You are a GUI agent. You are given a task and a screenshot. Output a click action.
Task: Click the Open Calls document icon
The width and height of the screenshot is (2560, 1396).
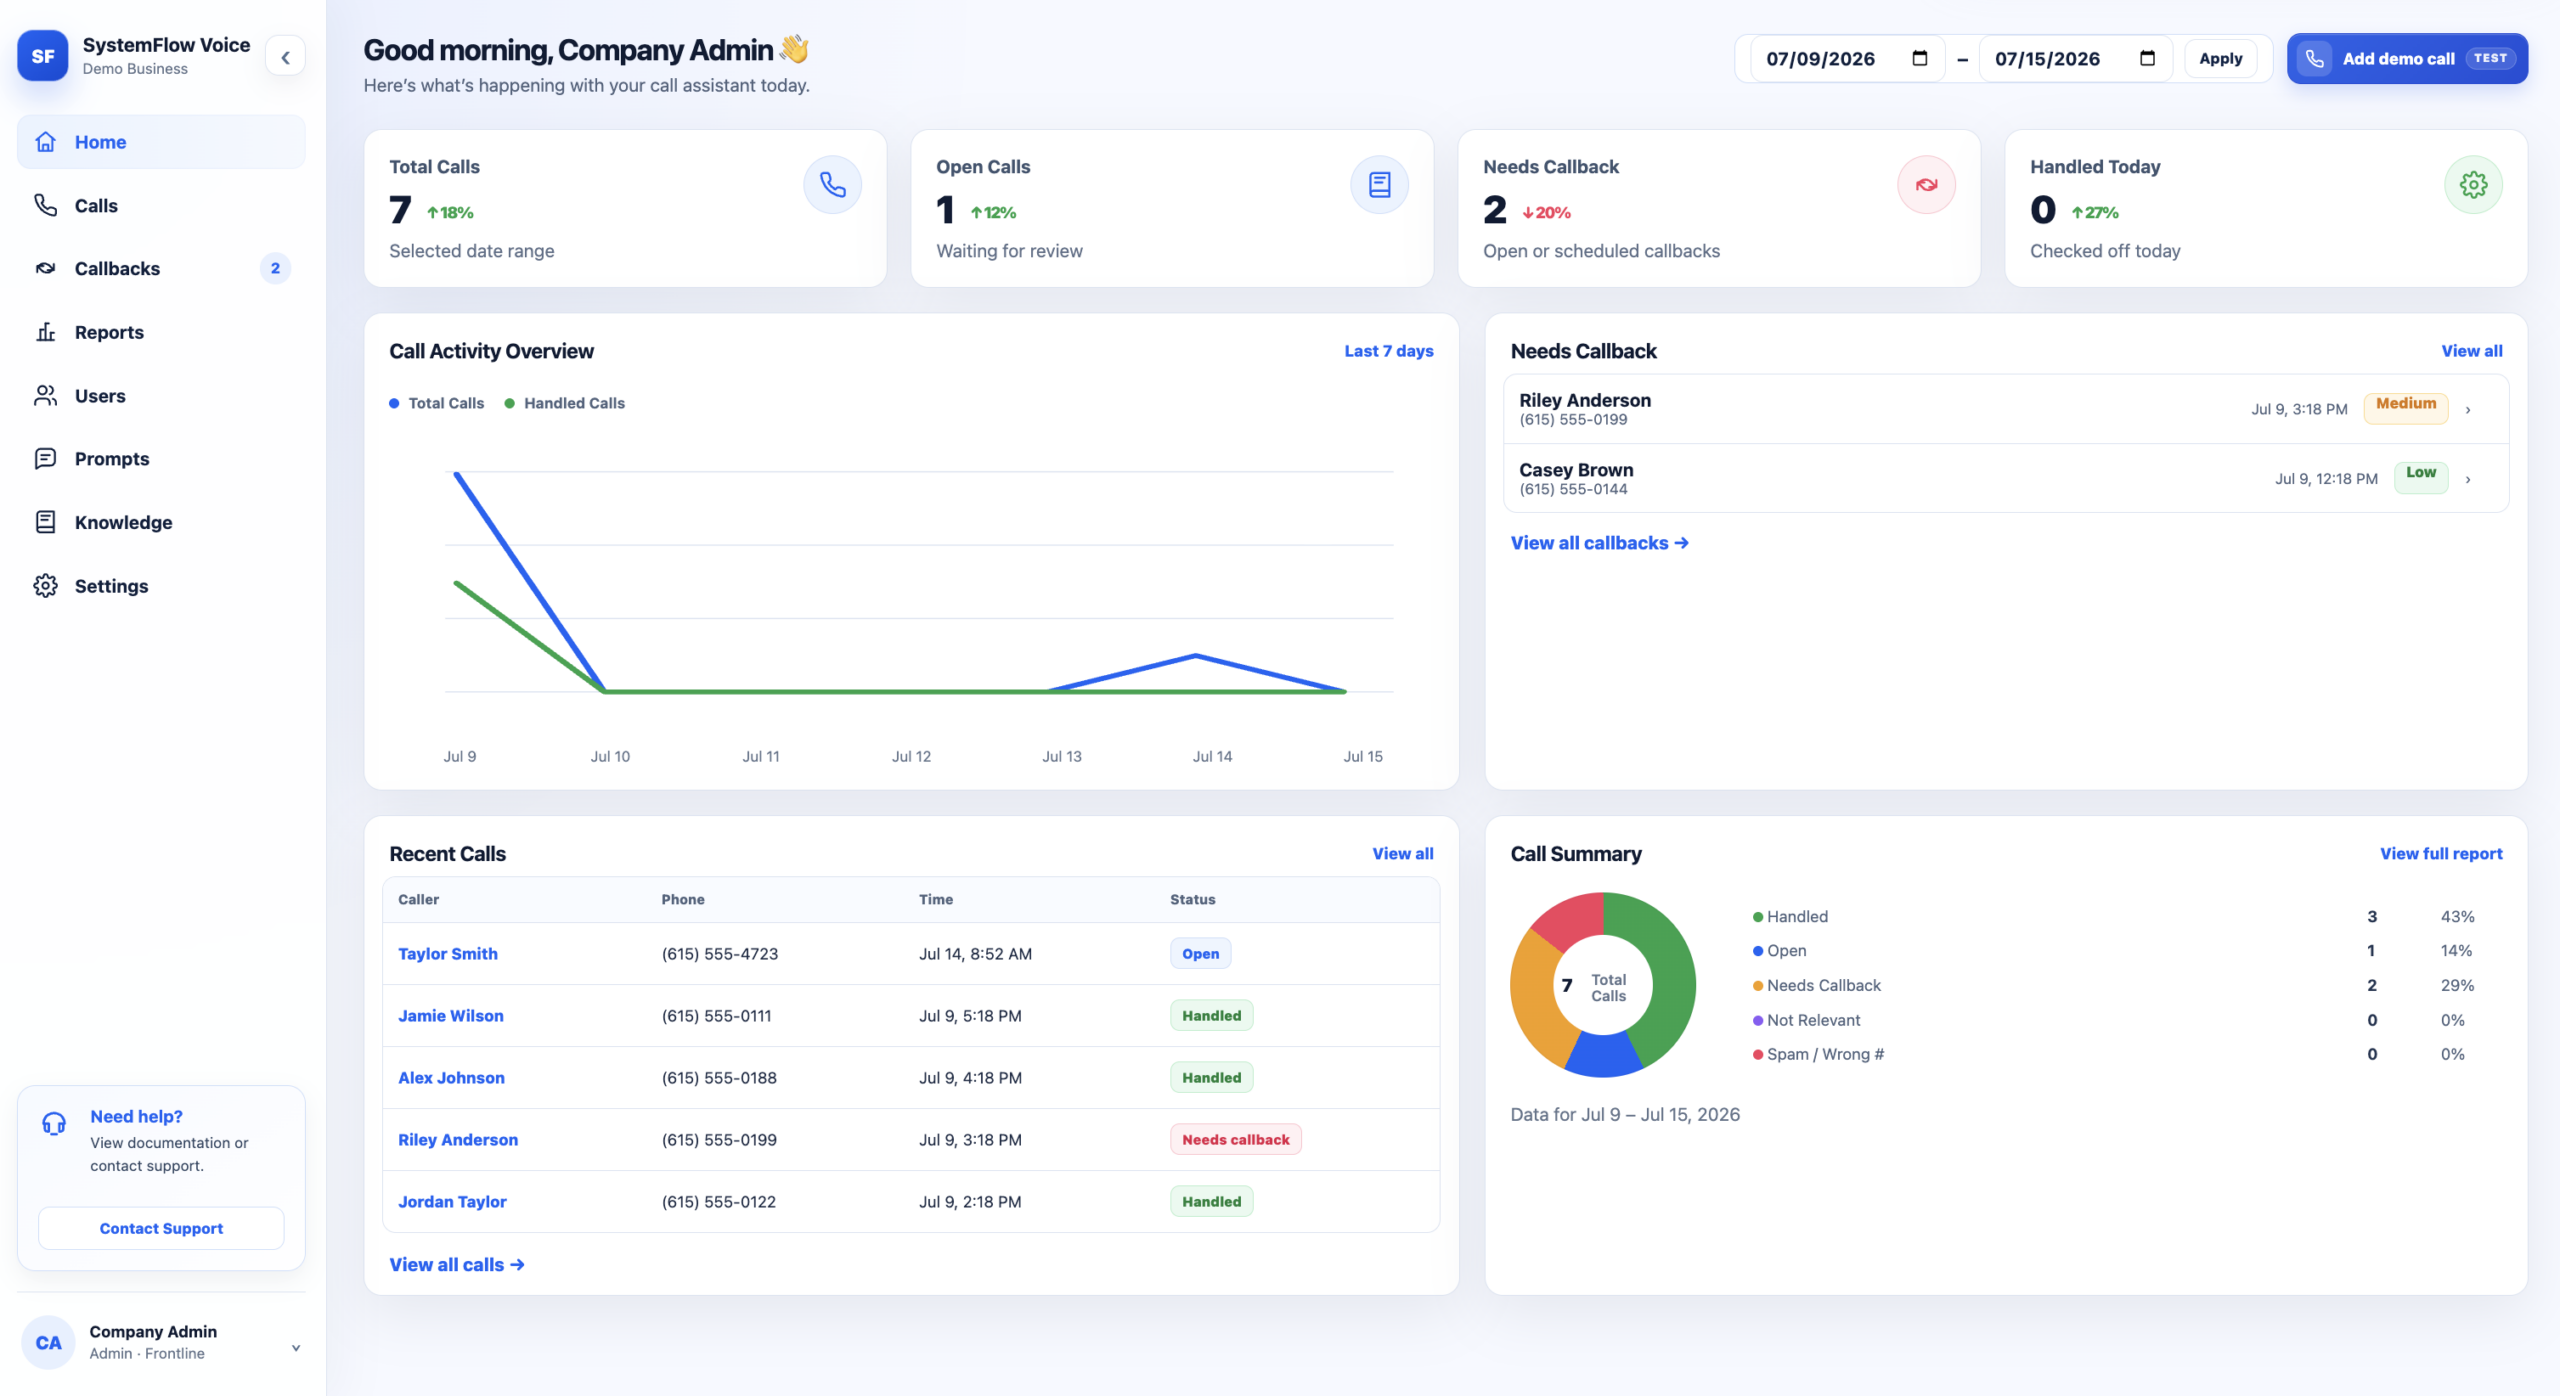click(1379, 184)
